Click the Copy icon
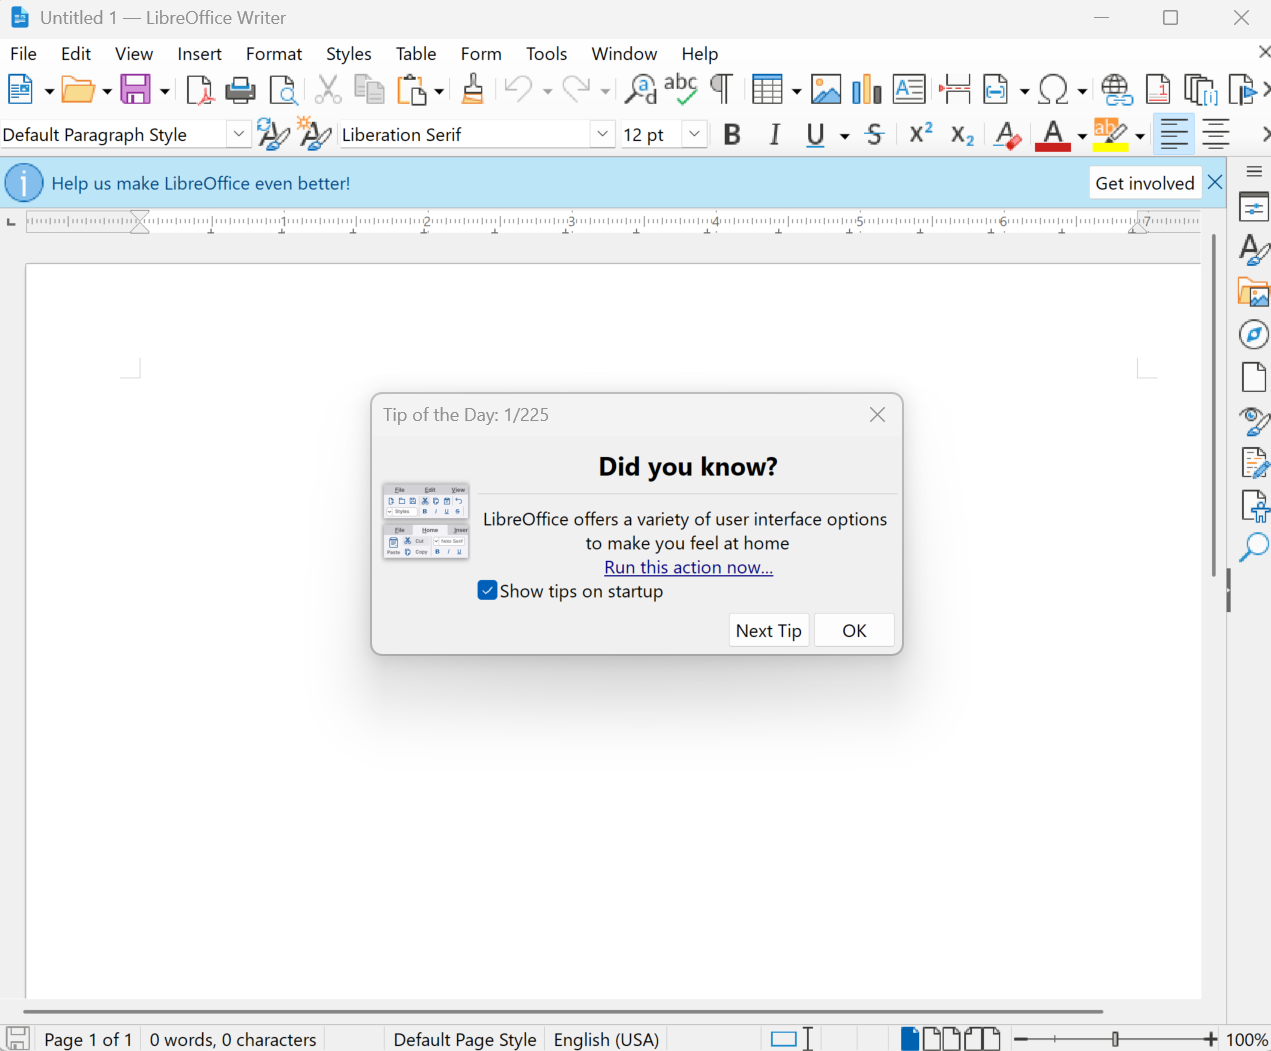 [370, 90]
